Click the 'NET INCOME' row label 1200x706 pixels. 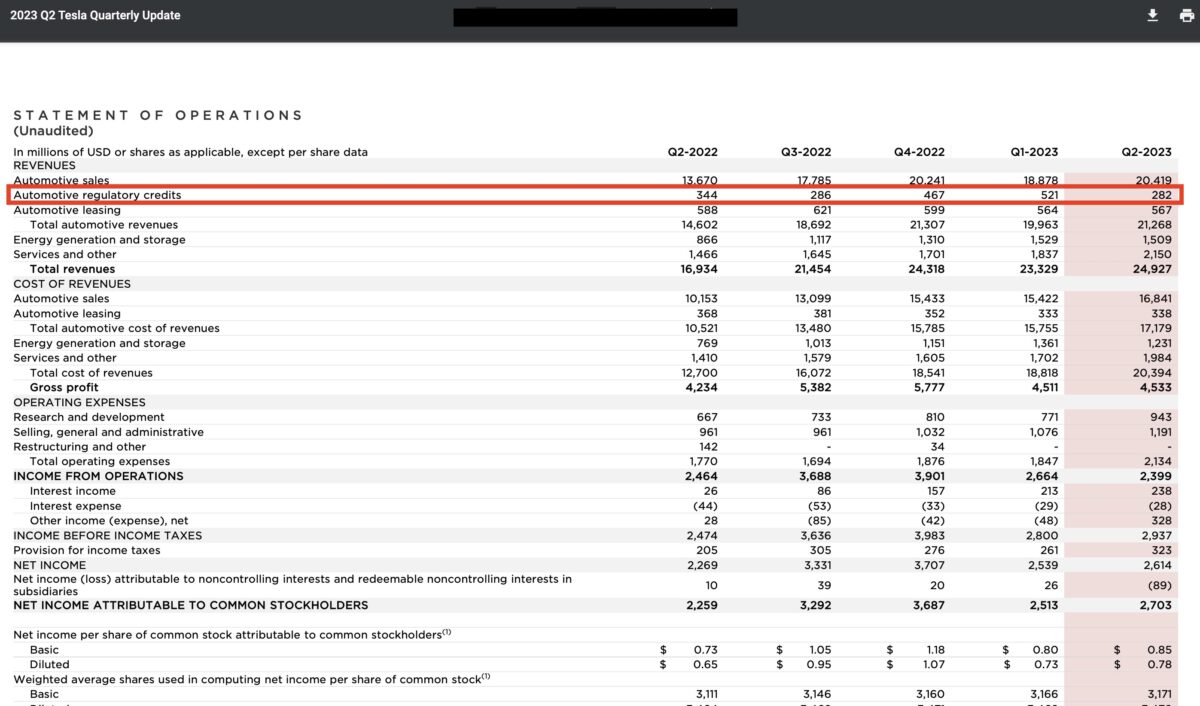pos(49,565)
